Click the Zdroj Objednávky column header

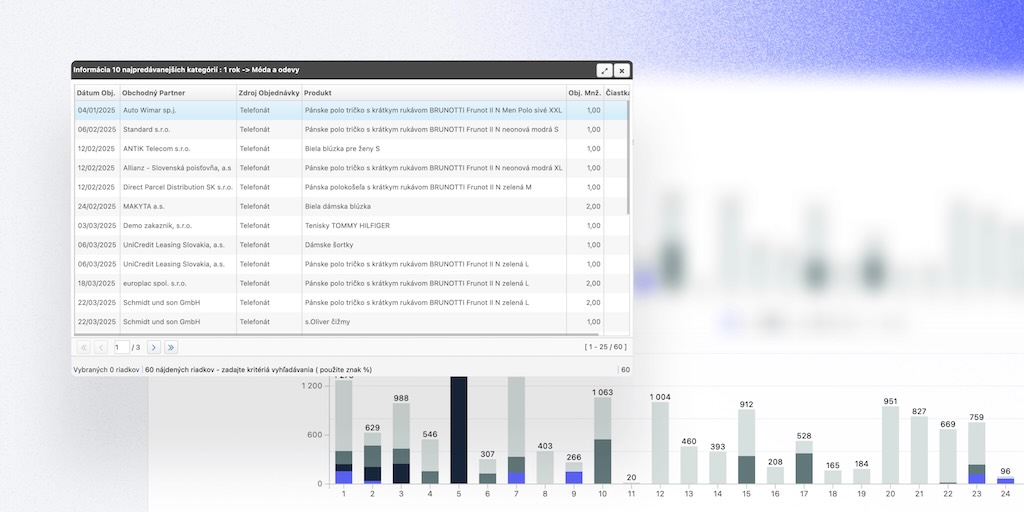(x=268, y=93)
